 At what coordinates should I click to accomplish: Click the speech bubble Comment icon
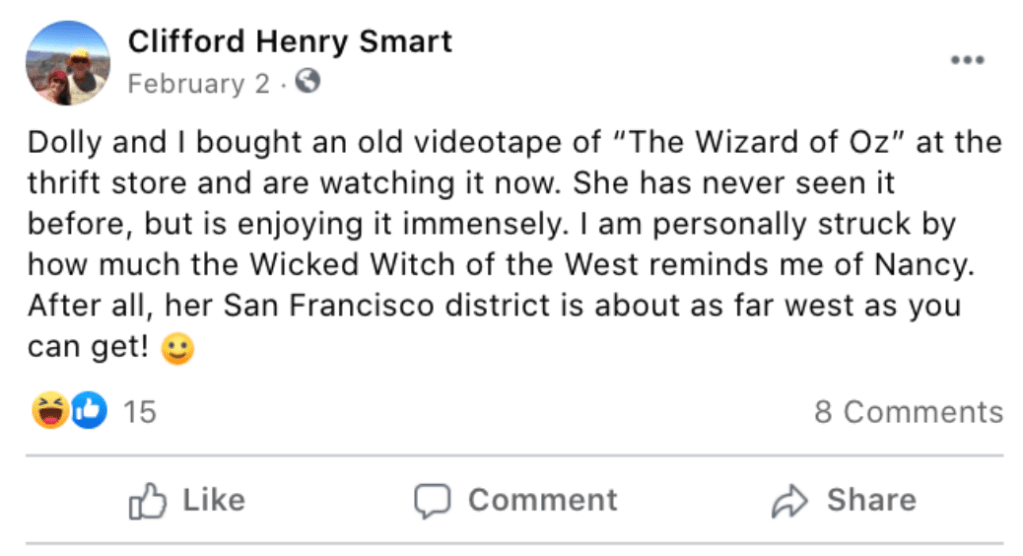coord(433,500)
